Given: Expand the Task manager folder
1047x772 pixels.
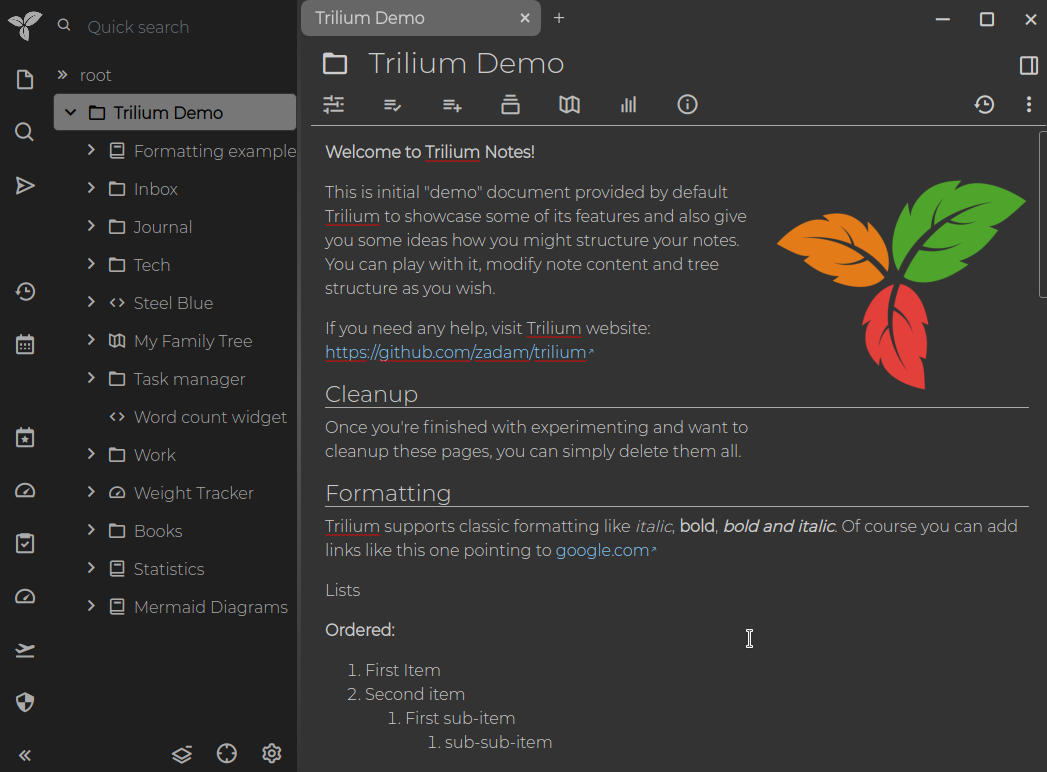Looking at the screenshot, I should (x=91, y=379).
